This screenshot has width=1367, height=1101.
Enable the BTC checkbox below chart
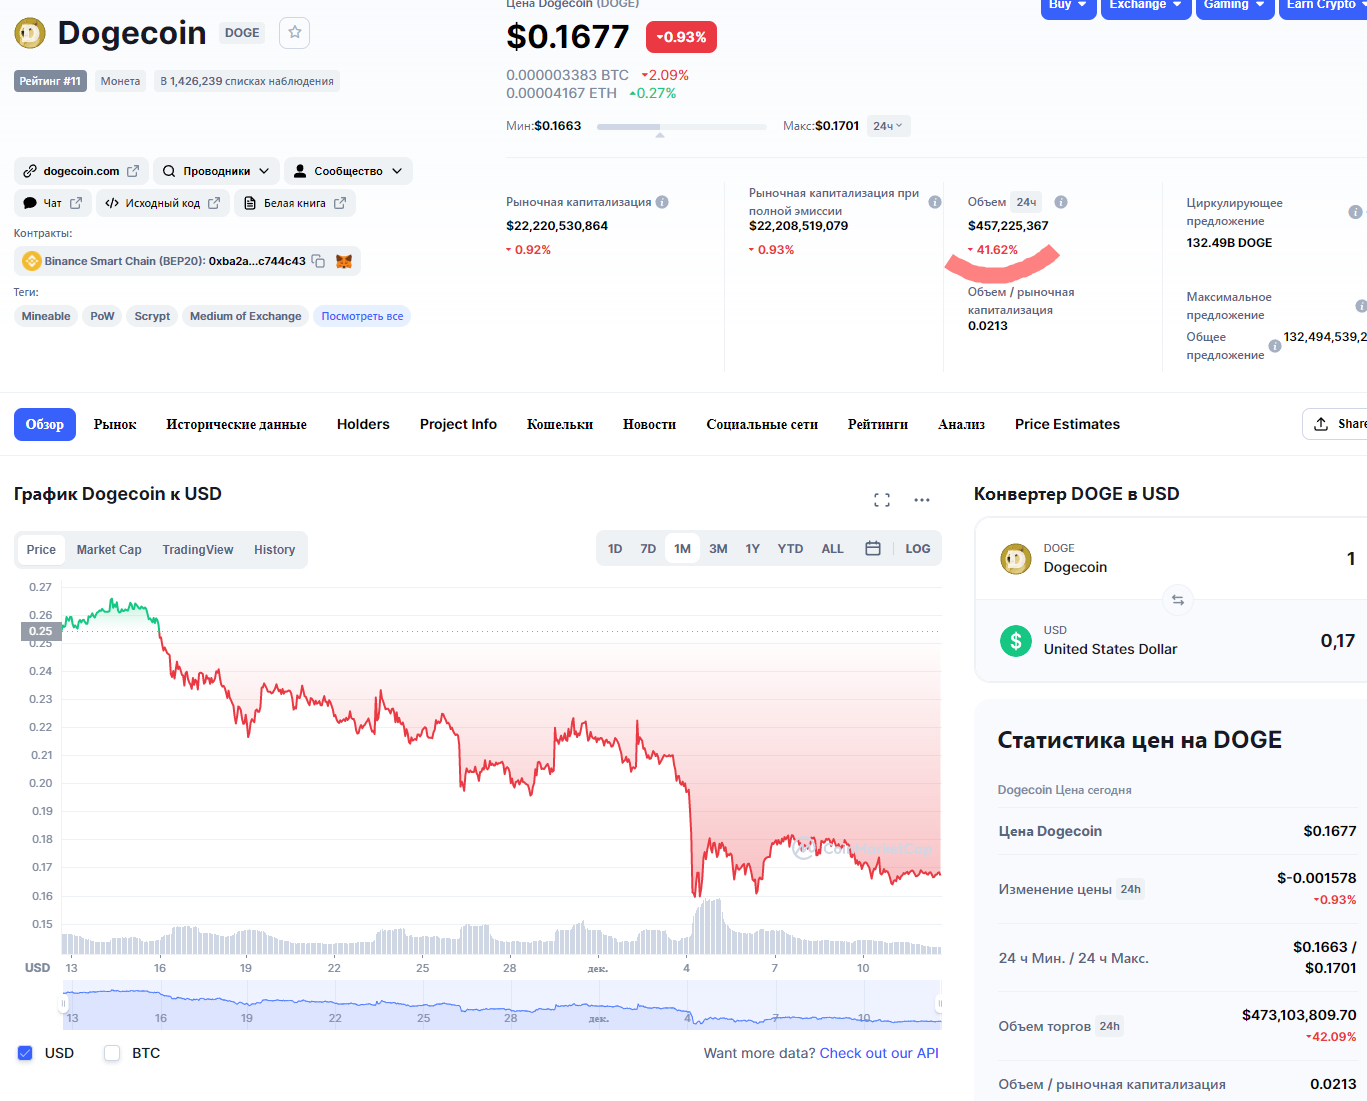point(113,1053)
